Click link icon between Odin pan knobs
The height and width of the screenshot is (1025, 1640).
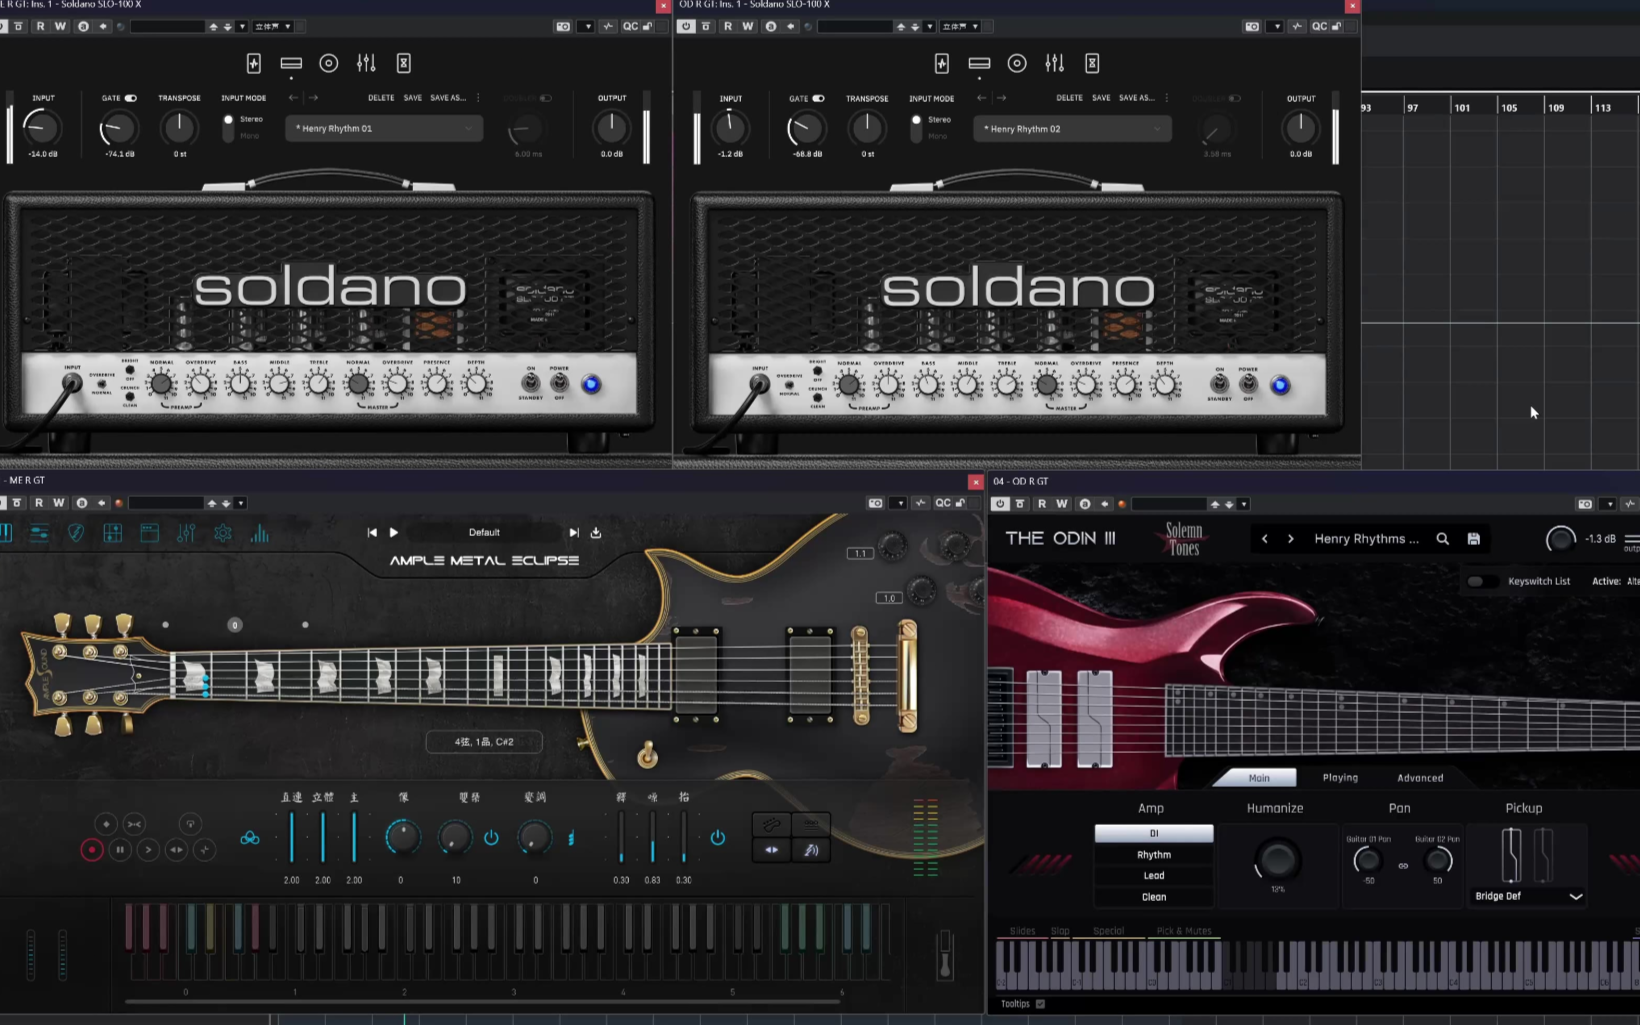(x=1403, y=866)
